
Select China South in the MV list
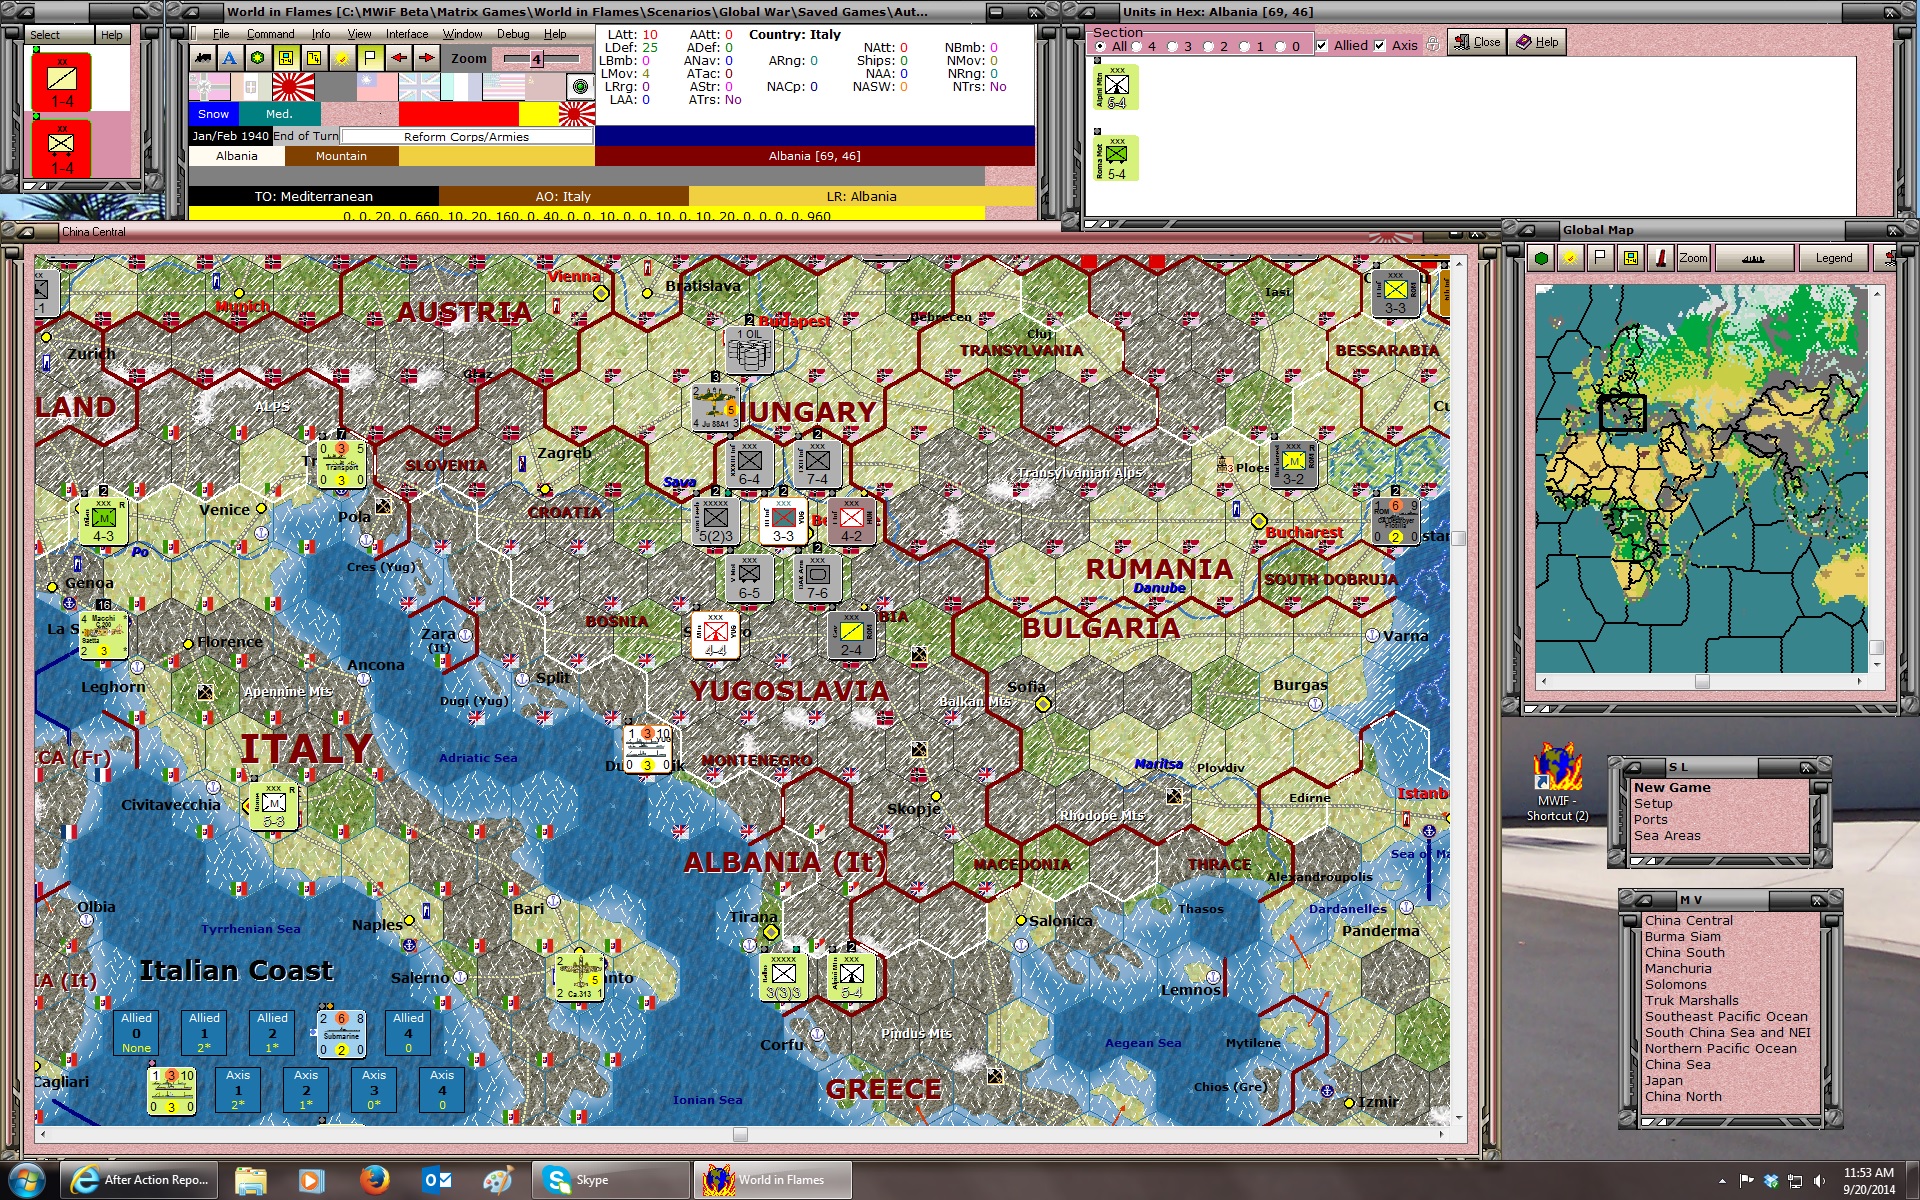[x=1684, y=952]
